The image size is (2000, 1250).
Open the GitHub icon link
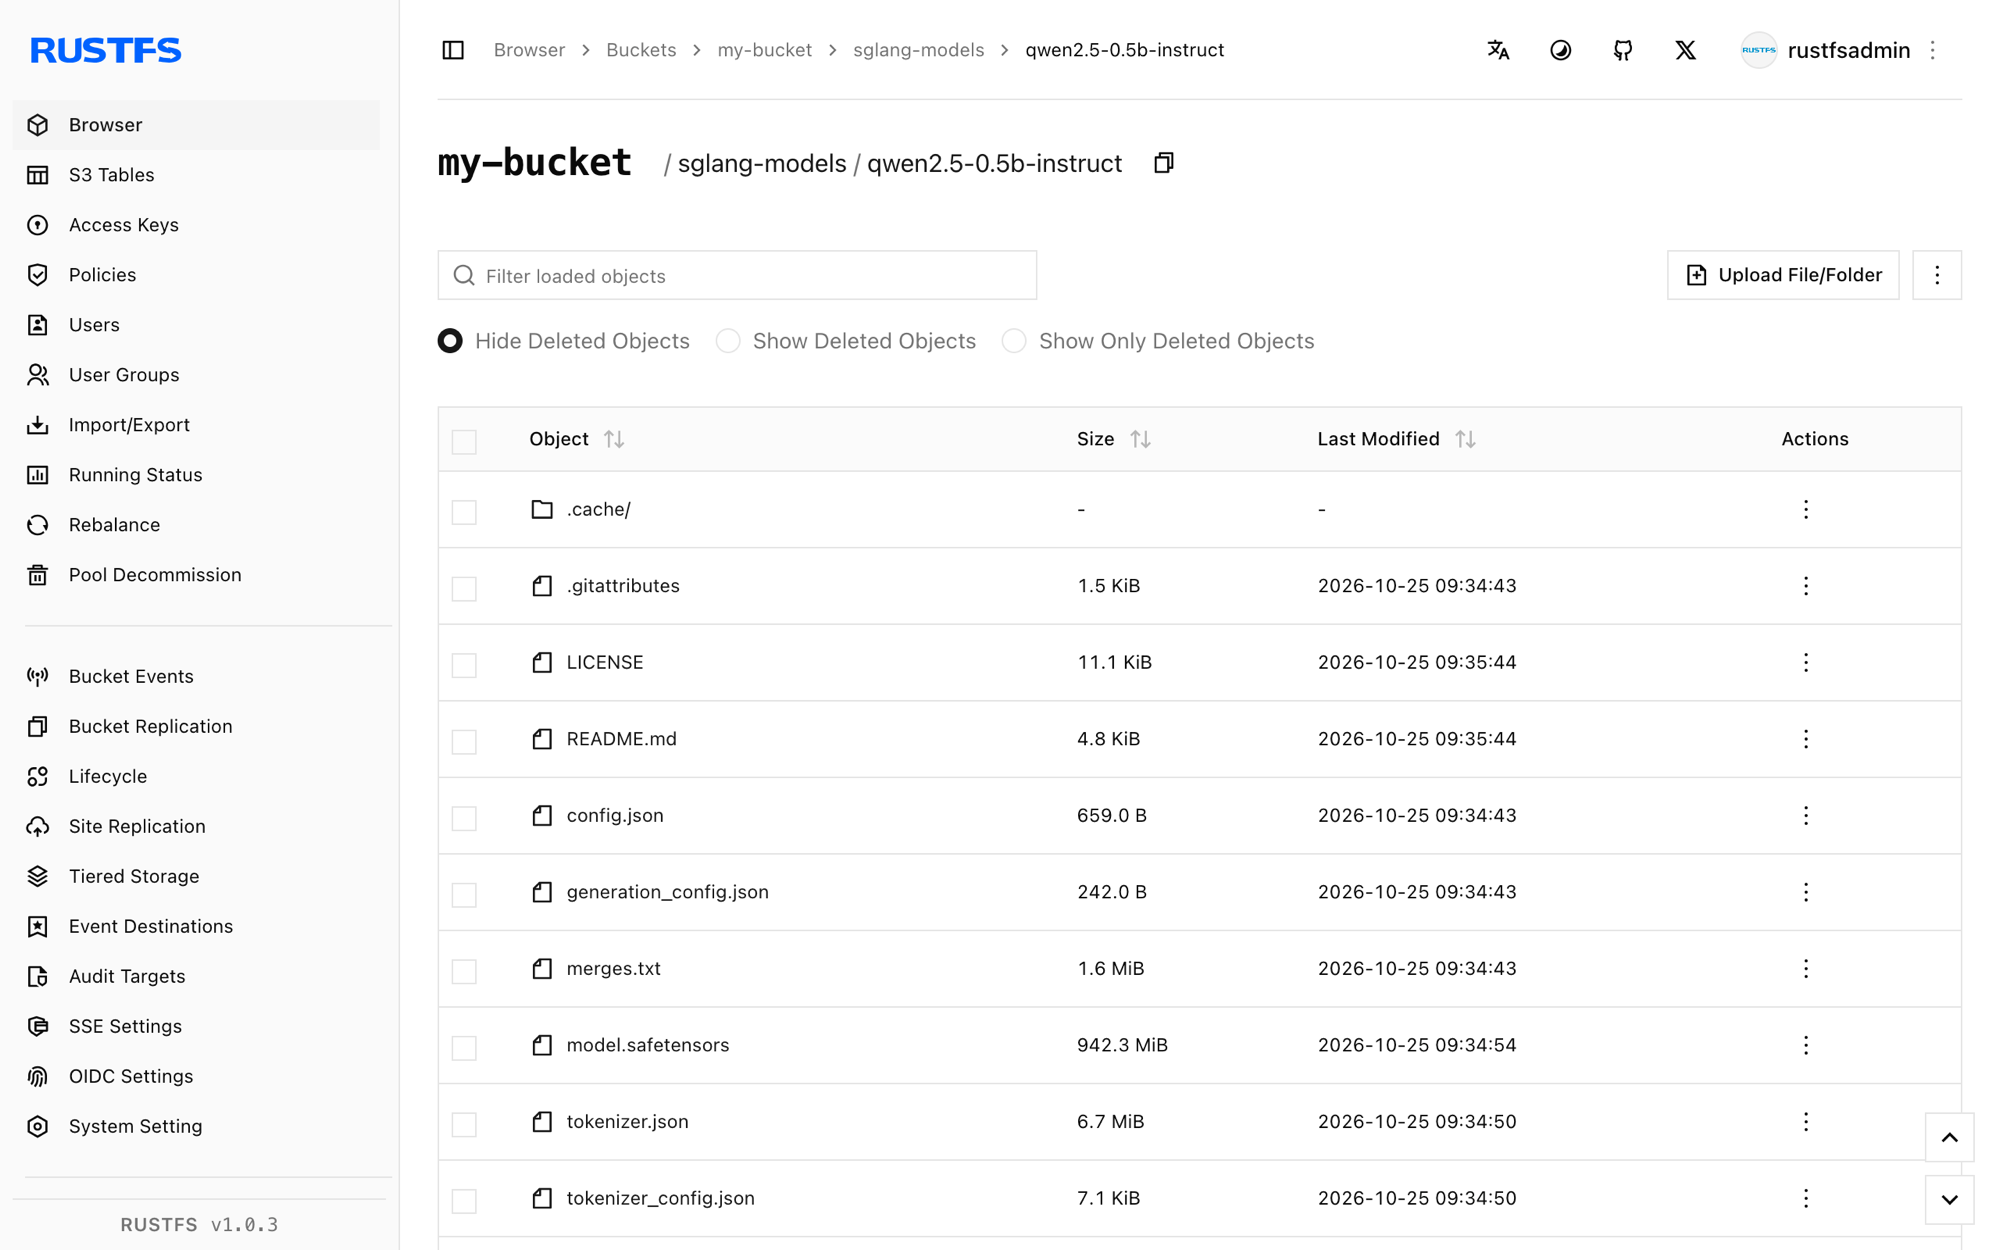[x=1623, y=50]
